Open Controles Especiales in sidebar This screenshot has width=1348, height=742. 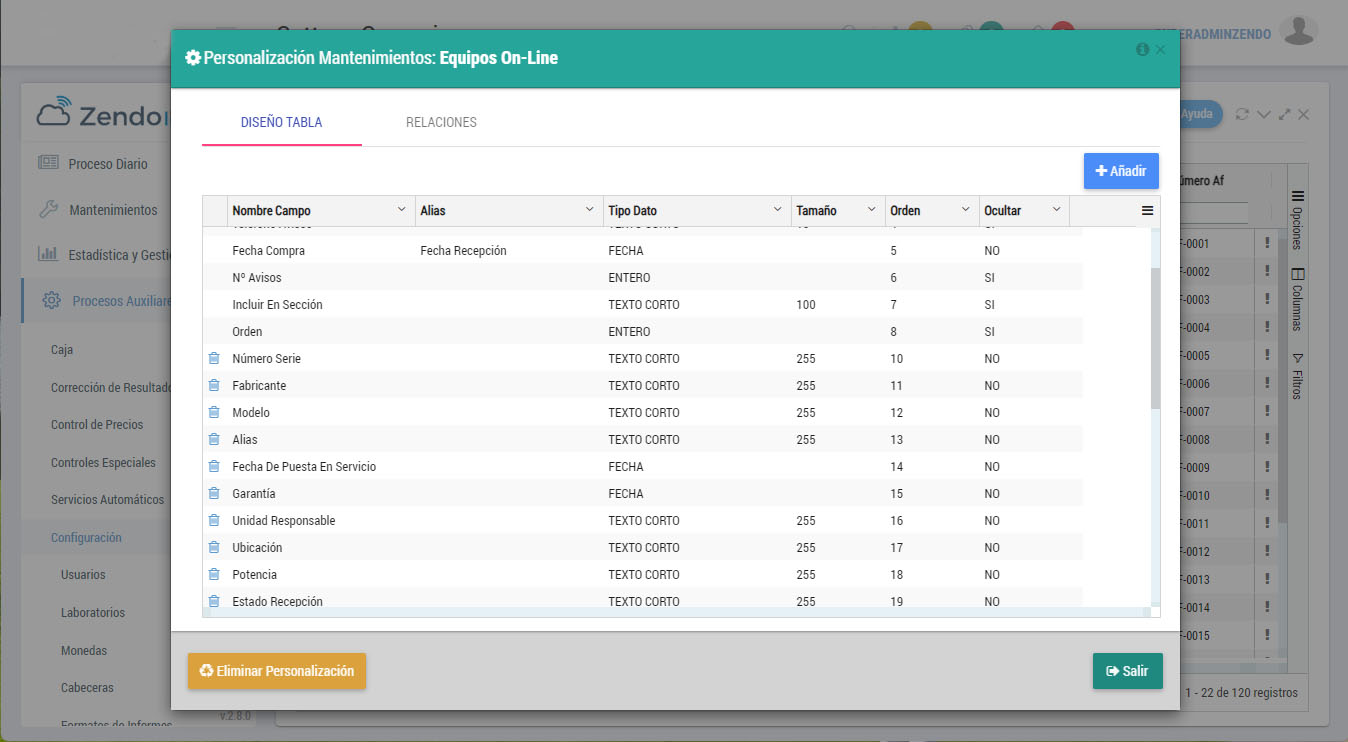pyautogui.click(x=103, y=462)
